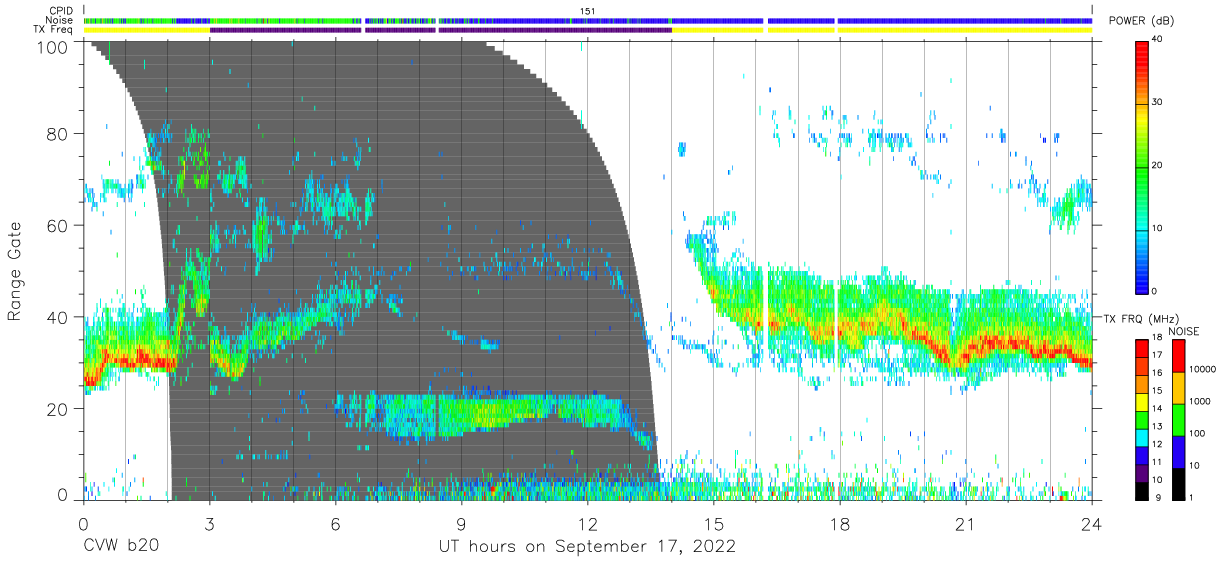Screen dimensions: 1228x567
Task: Click the y-axis tick label '100'
Action: 53,46
